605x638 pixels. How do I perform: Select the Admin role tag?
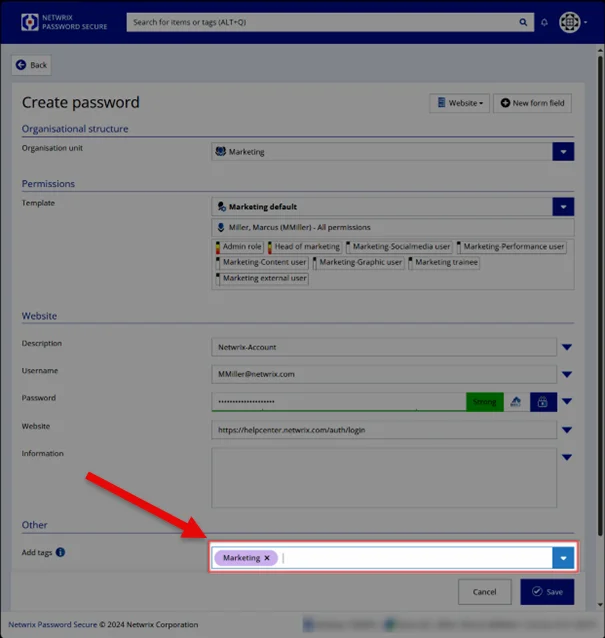[x=239, y=247]
